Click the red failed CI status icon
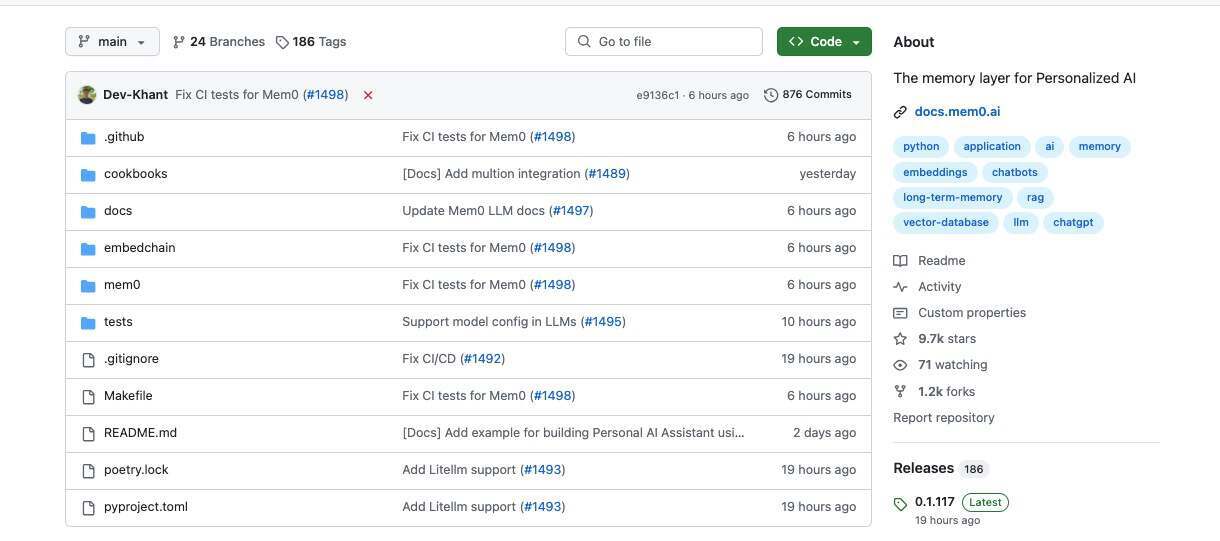The image size is (1220, 541). click(x=368, y=95)
